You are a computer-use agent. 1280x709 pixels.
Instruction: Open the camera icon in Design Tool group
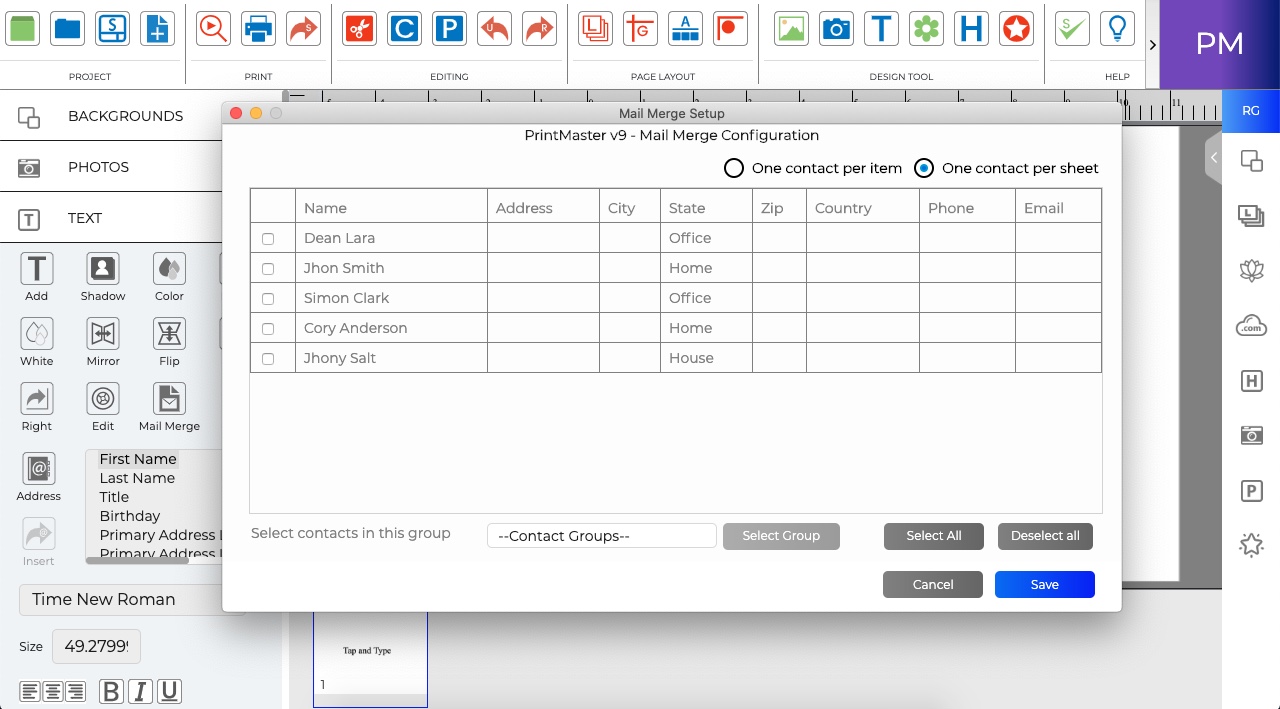(x=836, y=29)
